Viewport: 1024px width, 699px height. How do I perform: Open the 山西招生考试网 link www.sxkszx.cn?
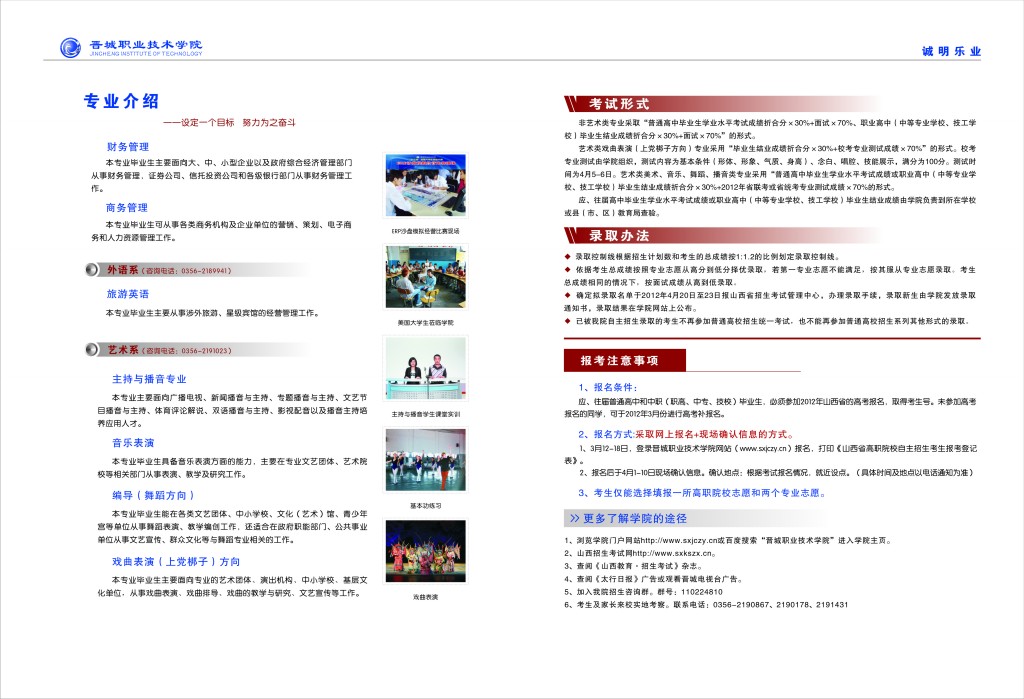[674, 553]
